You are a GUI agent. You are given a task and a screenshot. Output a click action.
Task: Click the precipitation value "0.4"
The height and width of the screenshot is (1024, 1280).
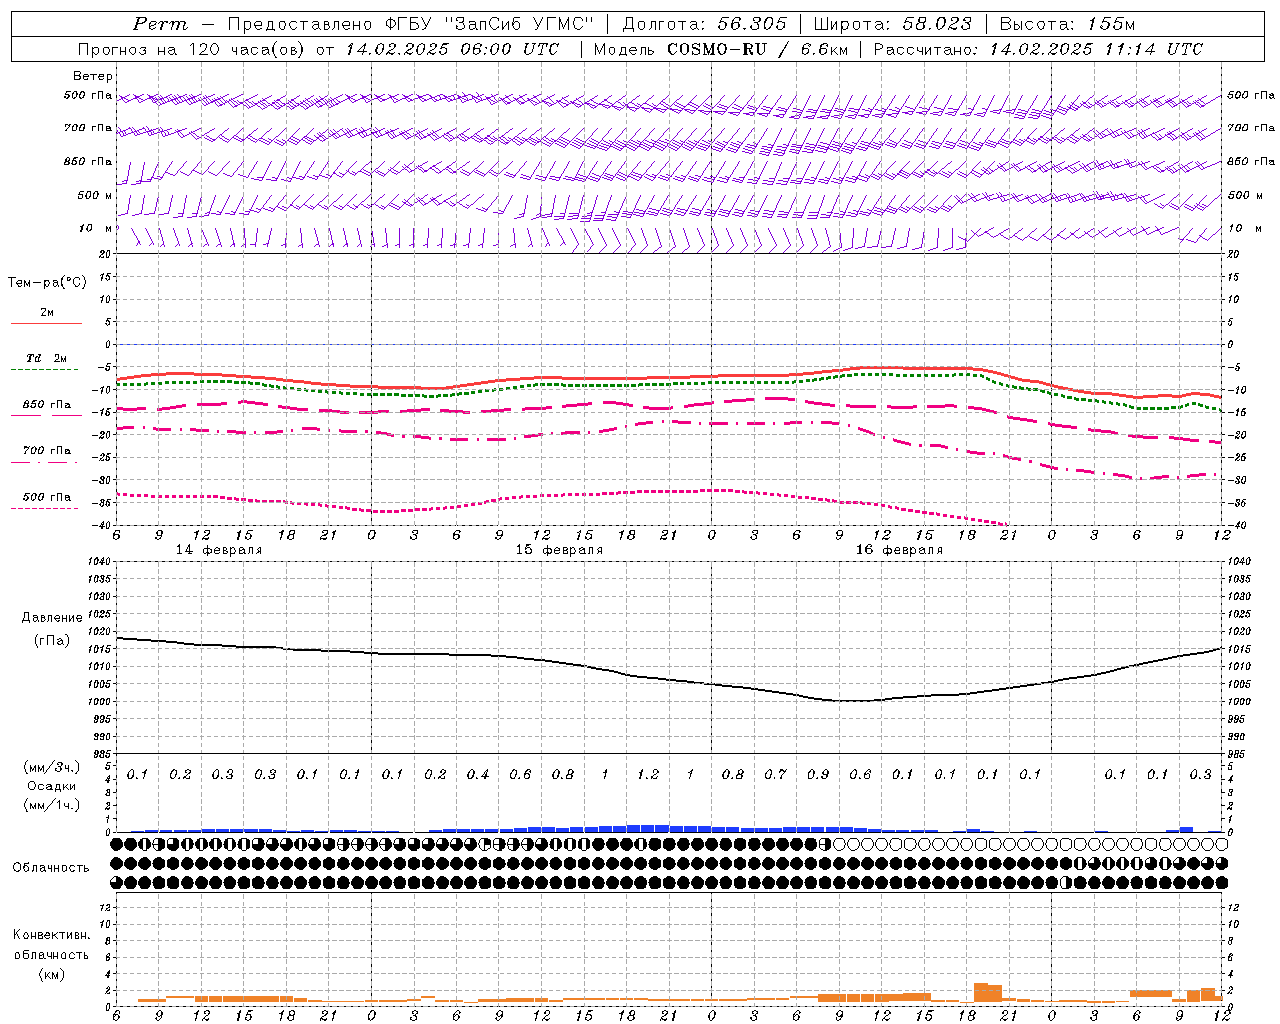coord(478,774)
